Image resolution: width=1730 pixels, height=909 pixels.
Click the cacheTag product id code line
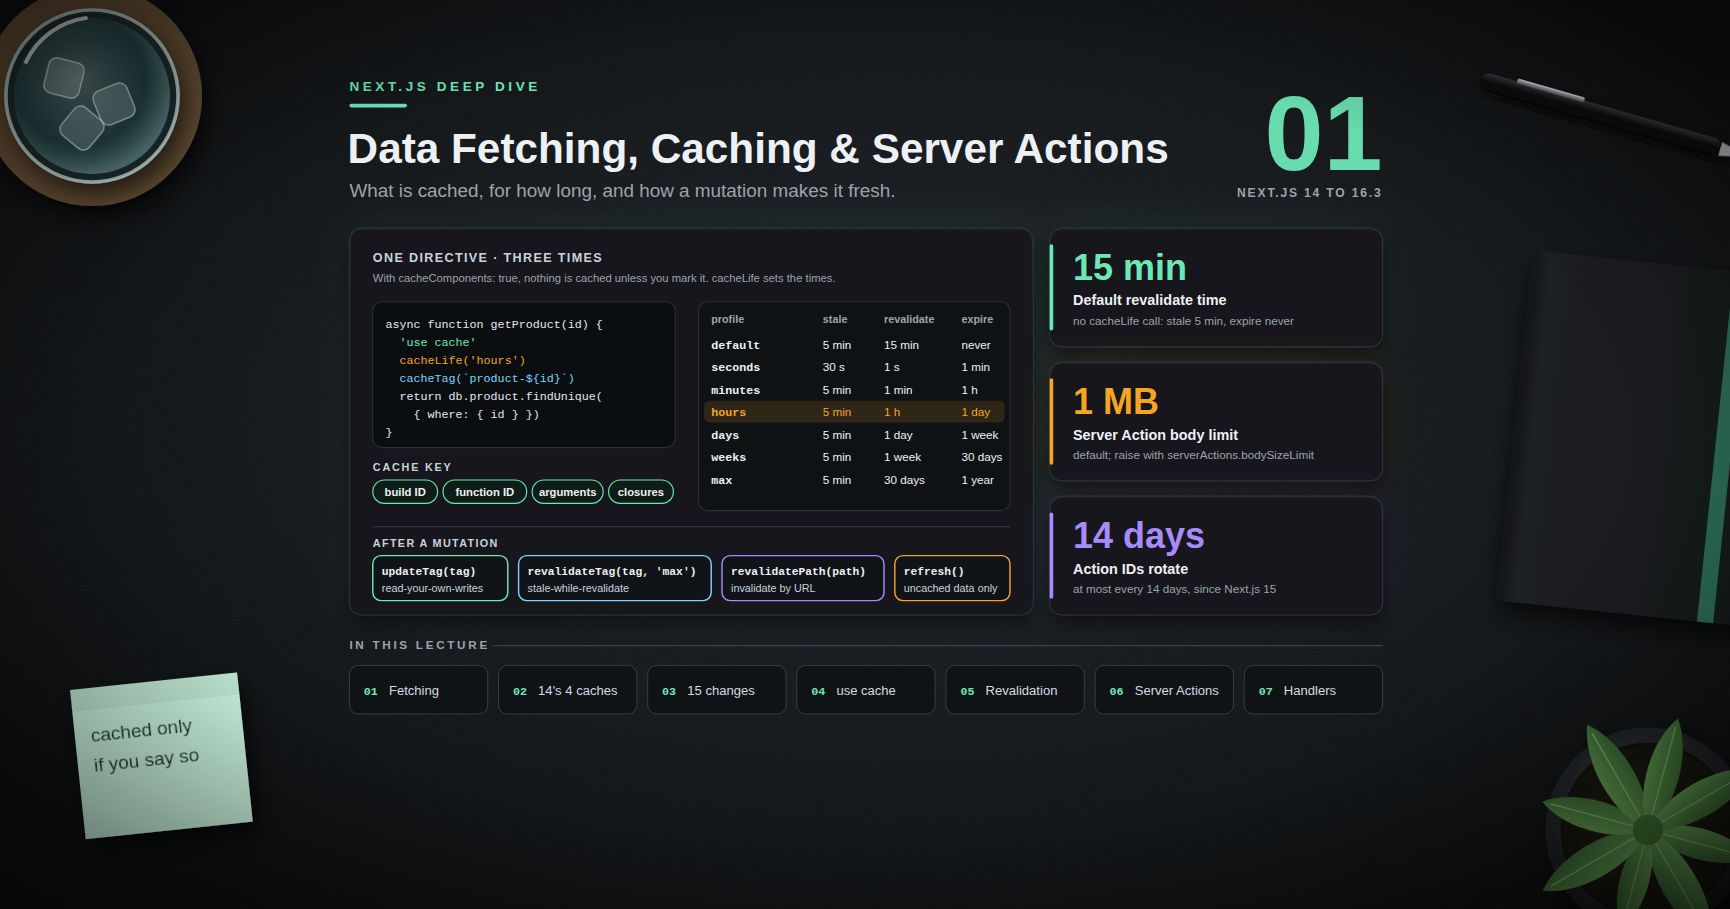tap(487, 378)
